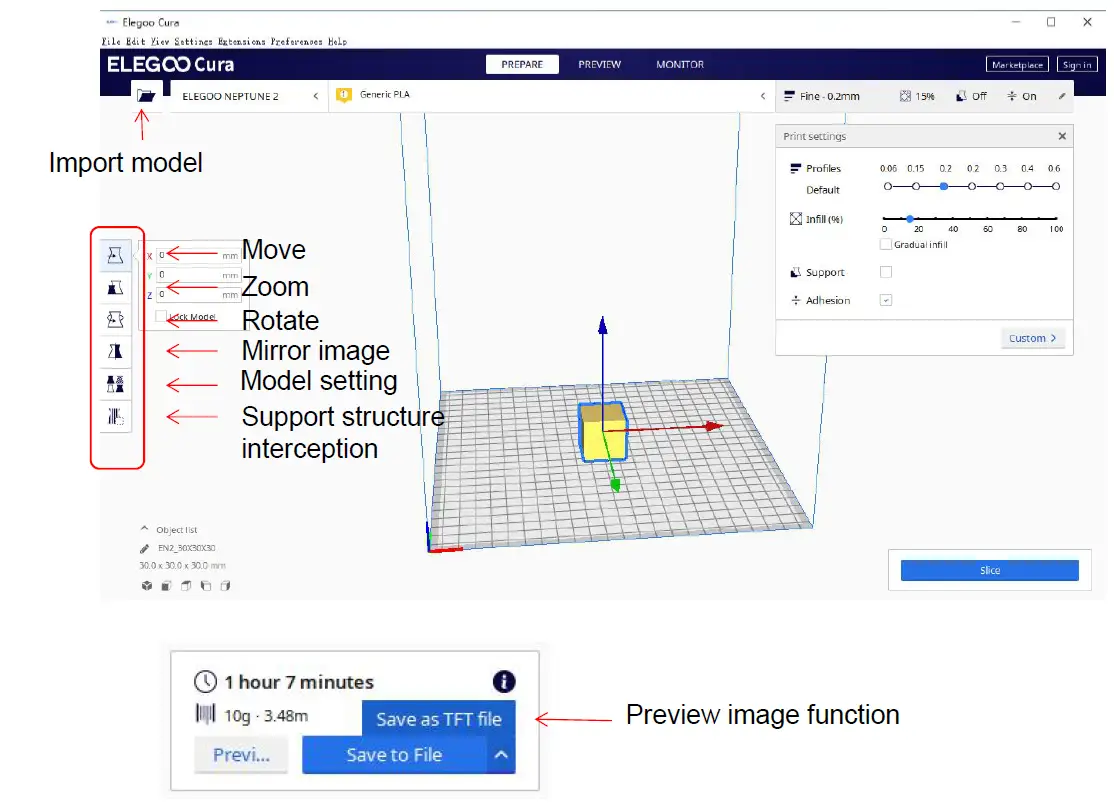Open the View menu
The width and height of the screenshot is (1114, 809).
point(160,42)
